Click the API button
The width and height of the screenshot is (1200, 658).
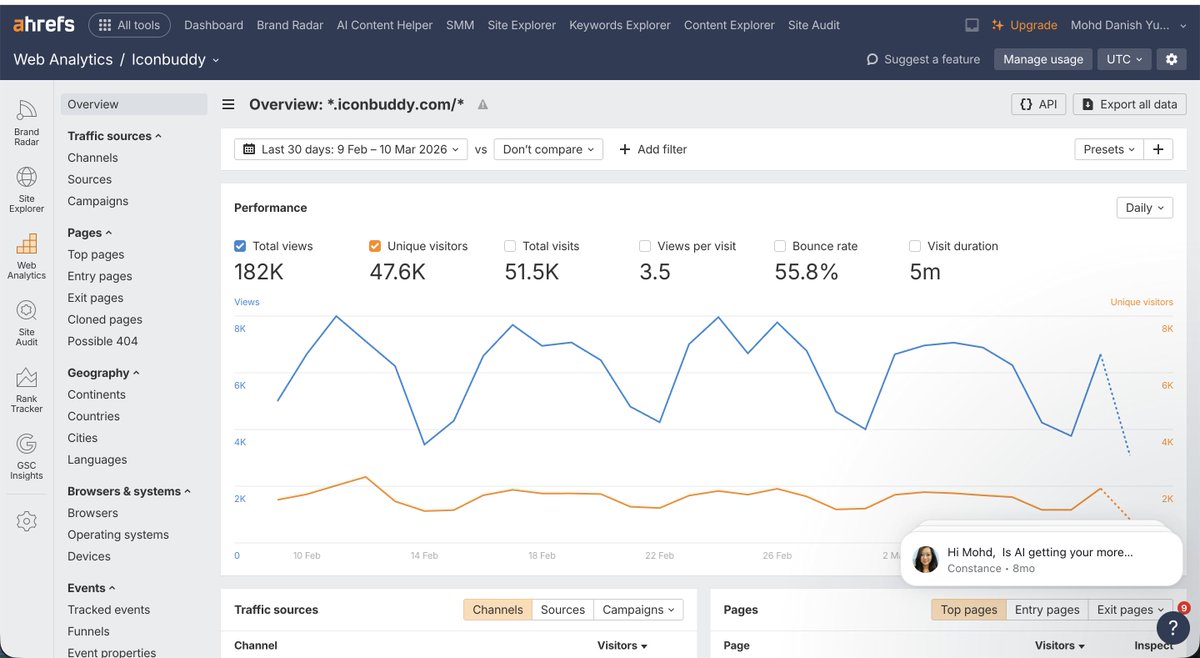(1039, 104)
